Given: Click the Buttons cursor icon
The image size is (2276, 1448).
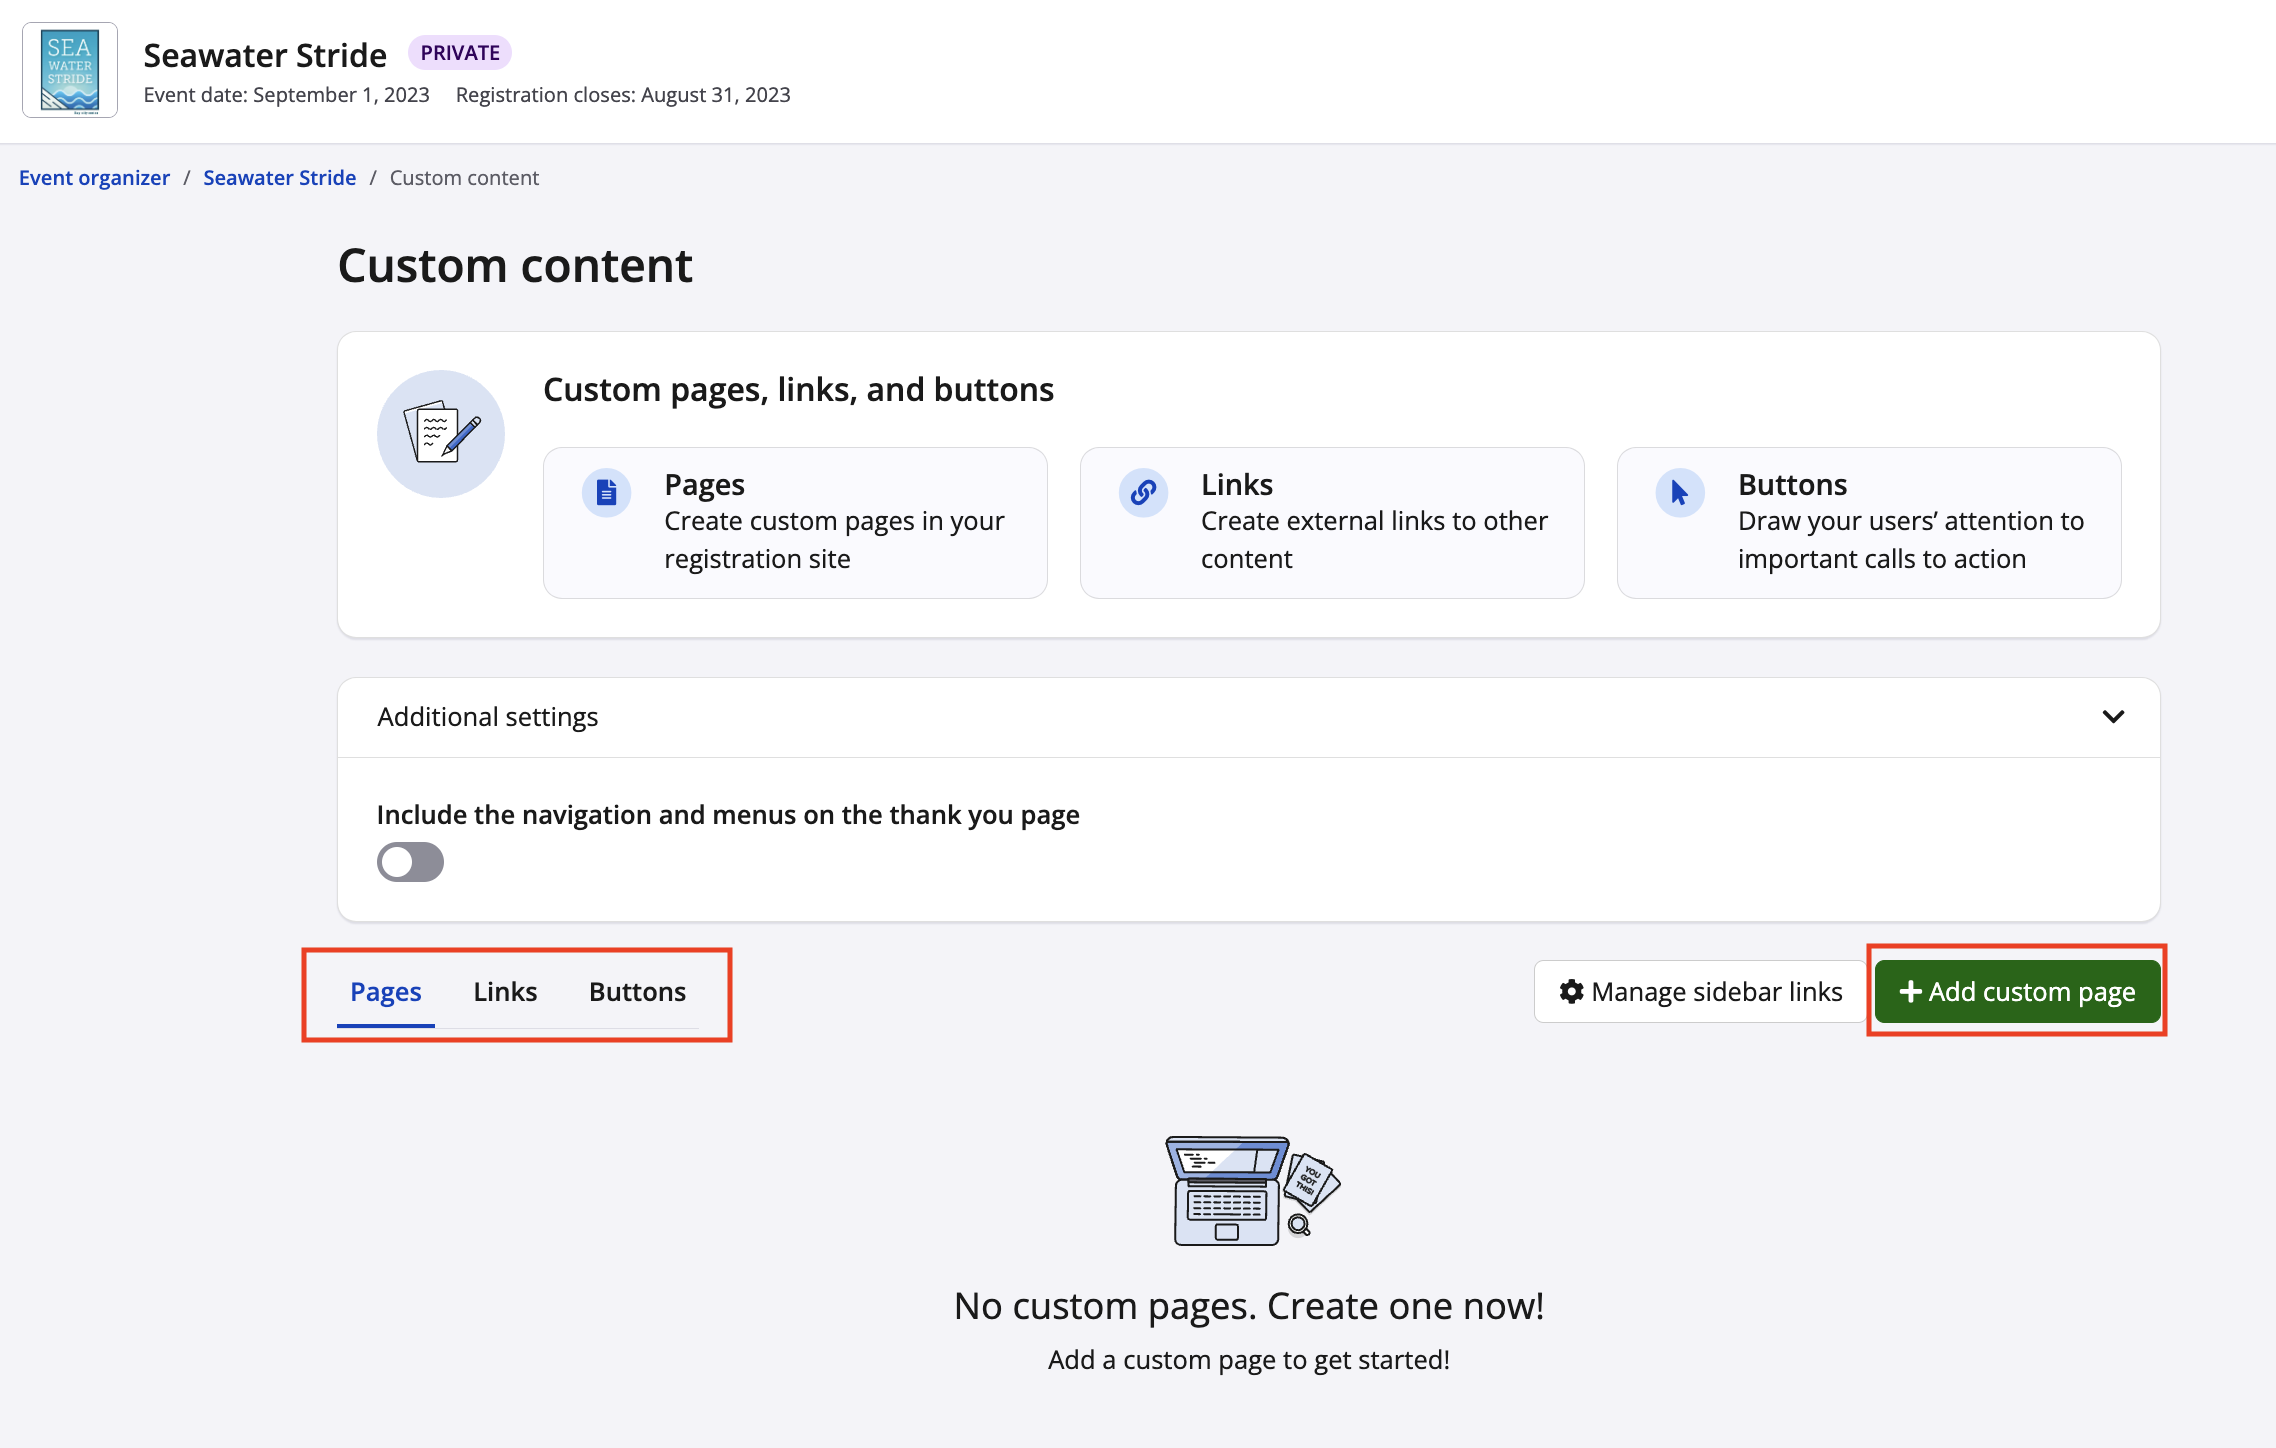Looking at the screenshot, I should 1680,492.
